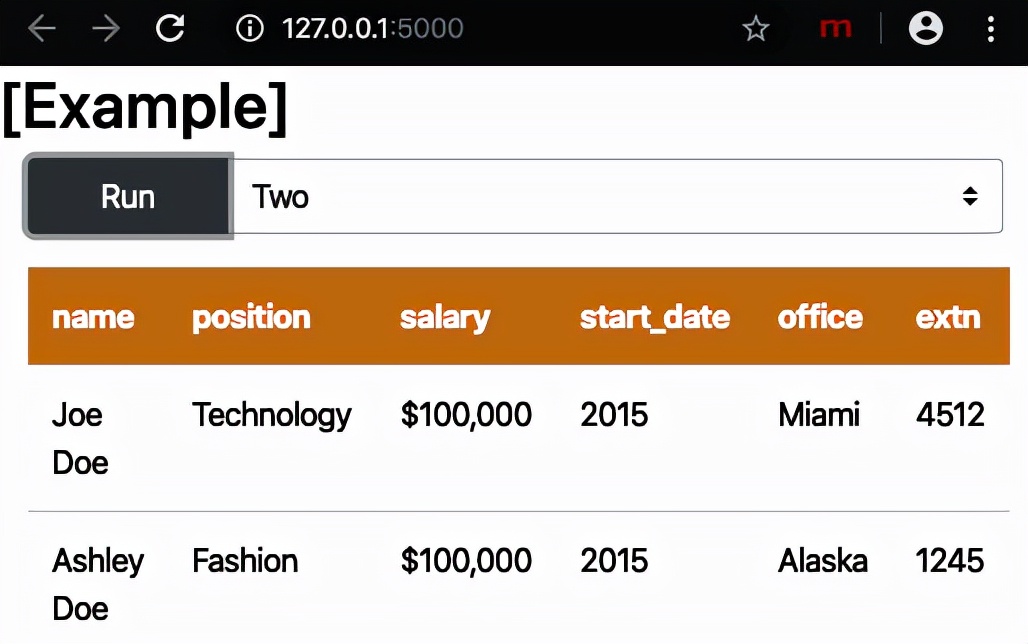Click the address bar URL 127.0.0.1:5000
1028x644 pixels.
[x=373, y=29]
